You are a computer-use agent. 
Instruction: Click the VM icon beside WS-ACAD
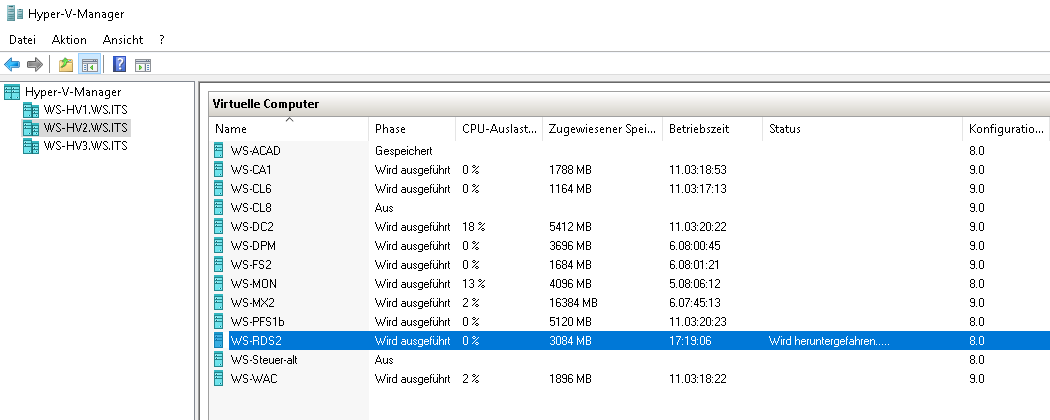[218, 151]
